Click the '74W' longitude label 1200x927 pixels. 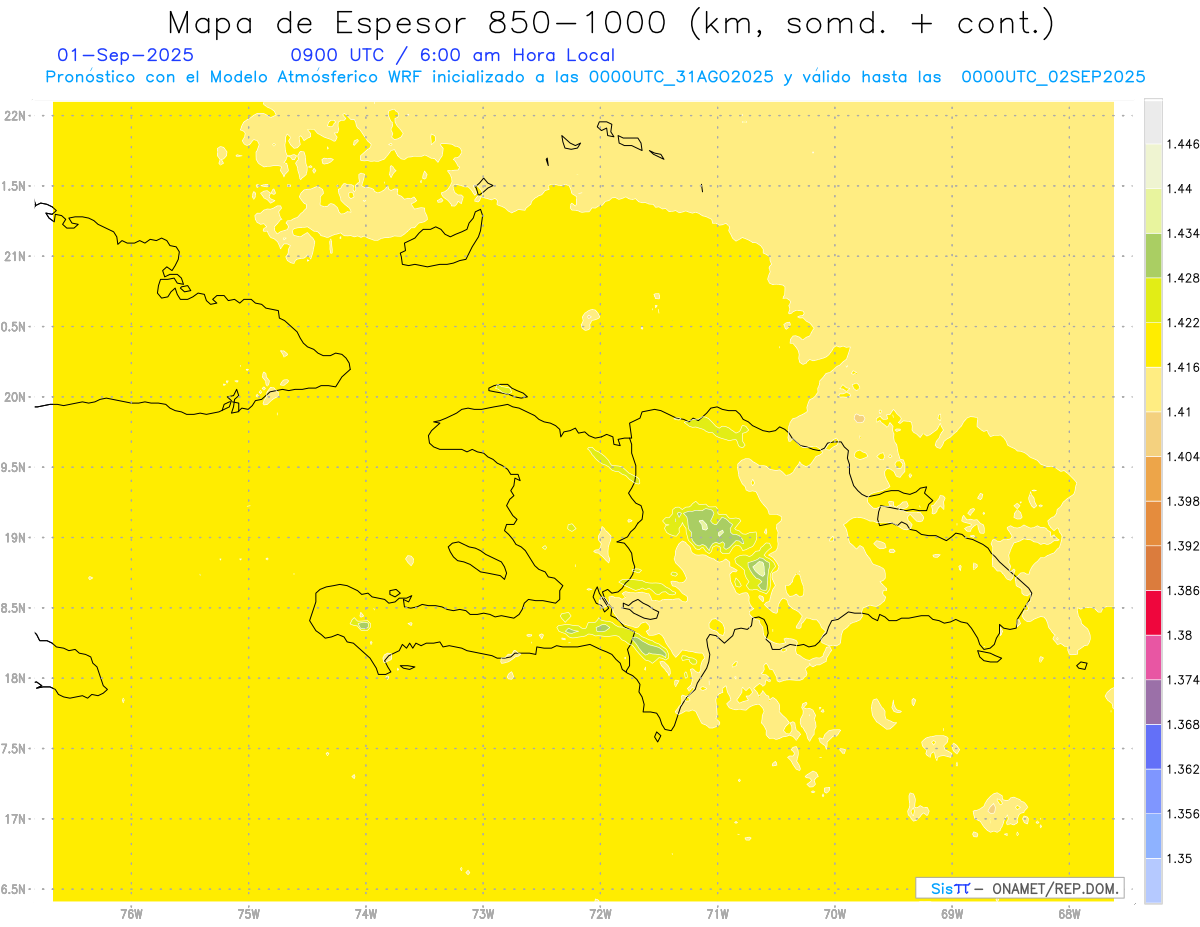pos(366,915)
